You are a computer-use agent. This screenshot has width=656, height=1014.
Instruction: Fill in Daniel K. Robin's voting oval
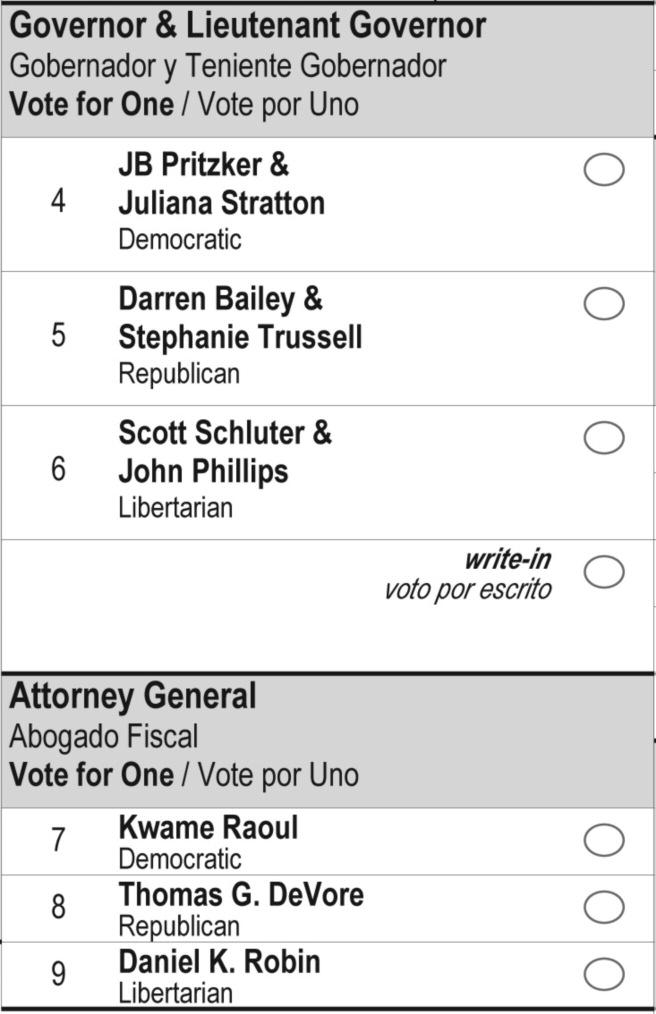(x=603, y=974)
